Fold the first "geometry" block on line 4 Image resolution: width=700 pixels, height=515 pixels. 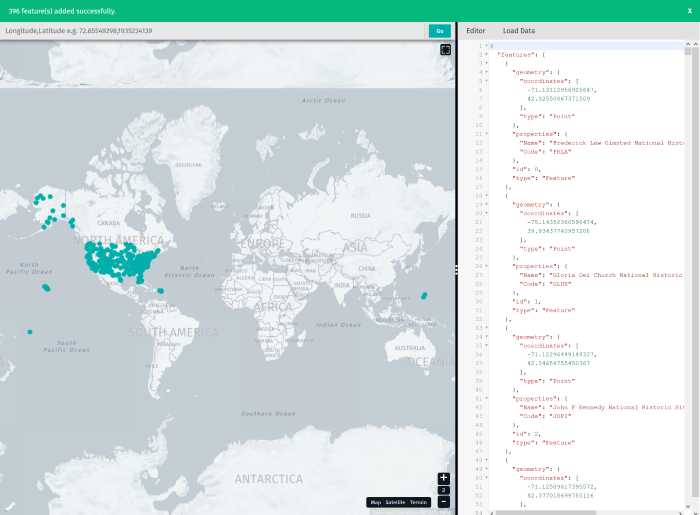487,72
